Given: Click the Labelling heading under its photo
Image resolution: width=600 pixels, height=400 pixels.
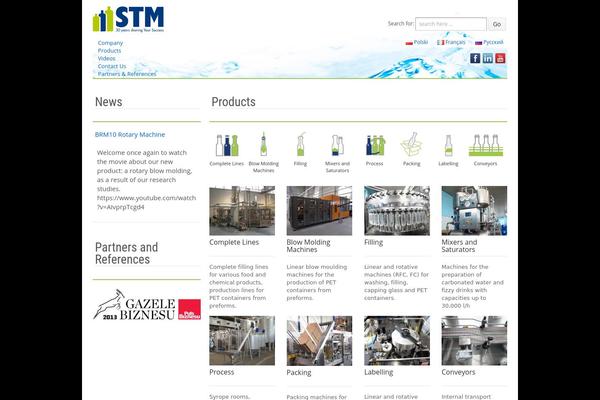Looking at the screenshot, I should click(378, 372).
